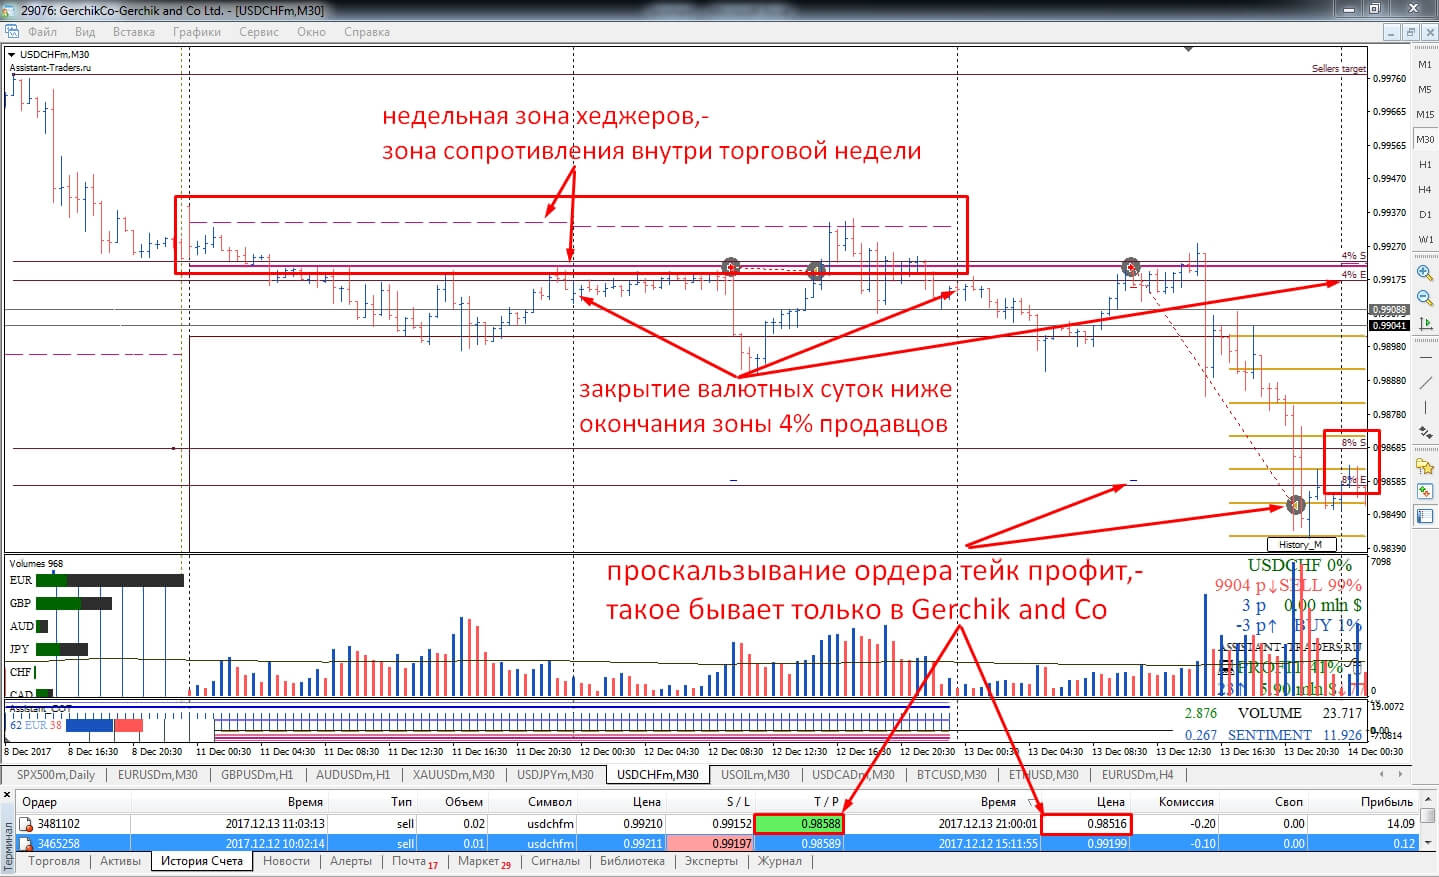
Task: Open the Сигналы terminal tab
Action: (555, 861)
